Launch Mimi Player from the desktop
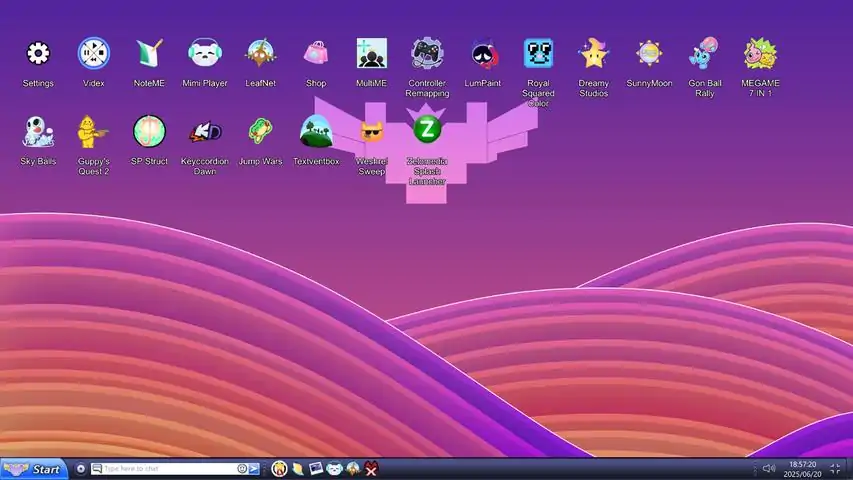The height and width of the screenshot is (480, 853). 205,54
